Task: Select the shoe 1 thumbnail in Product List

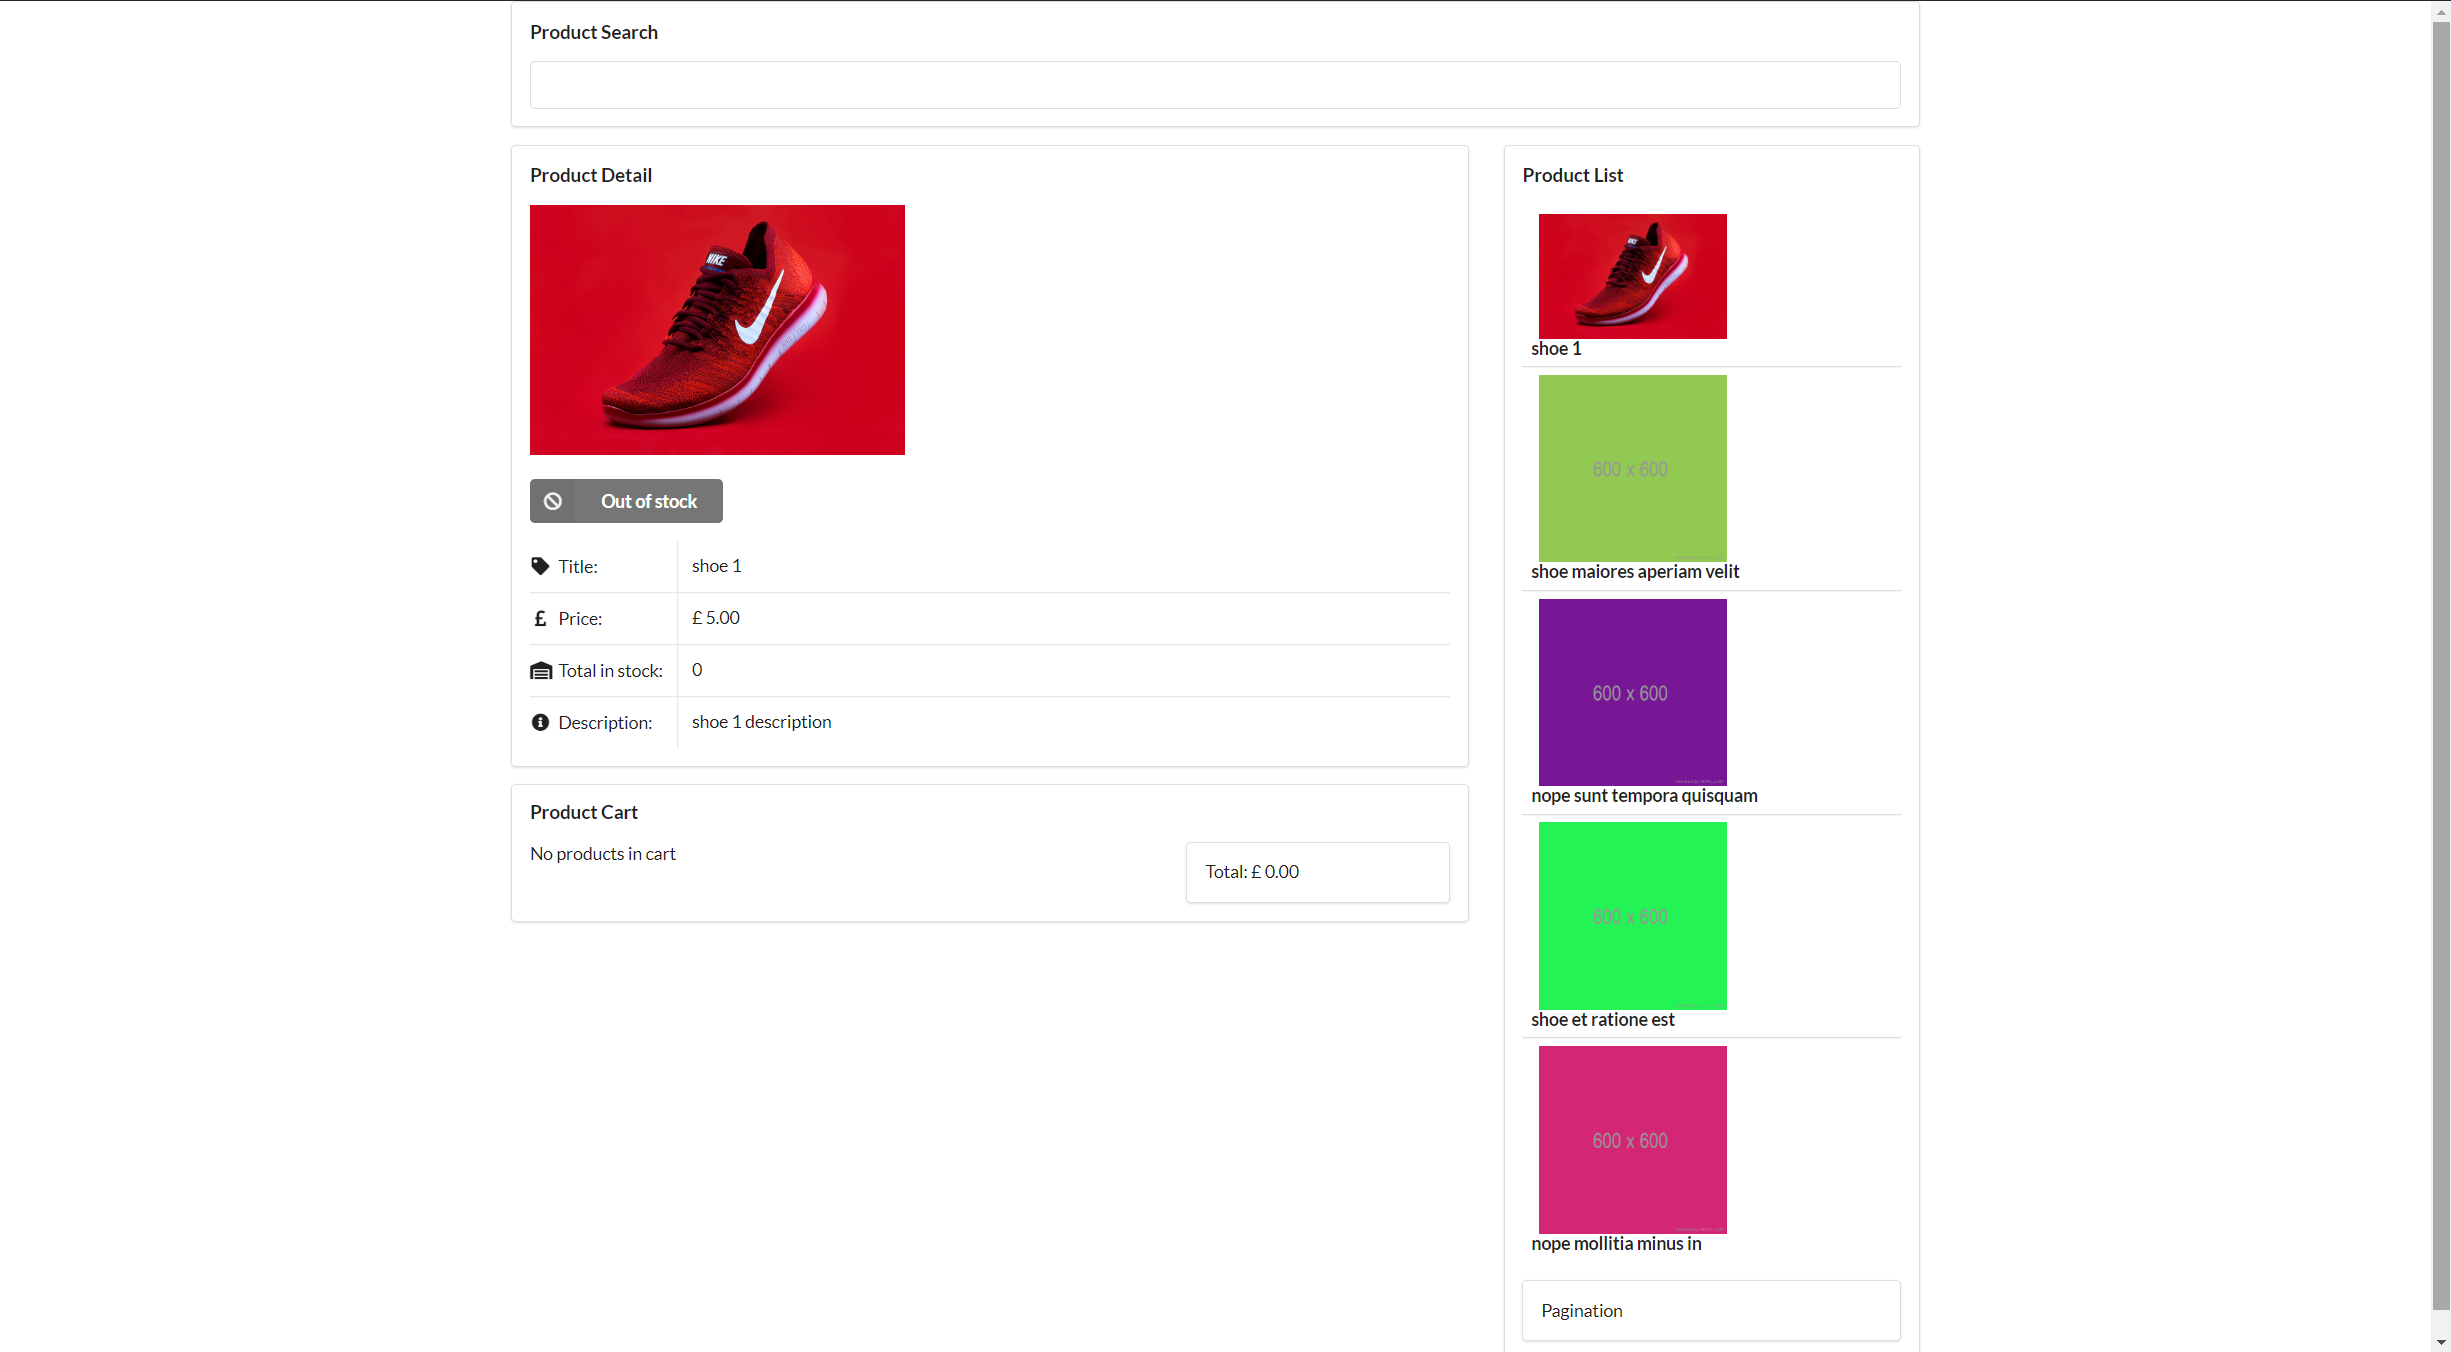Action: tap(1631, 276)
